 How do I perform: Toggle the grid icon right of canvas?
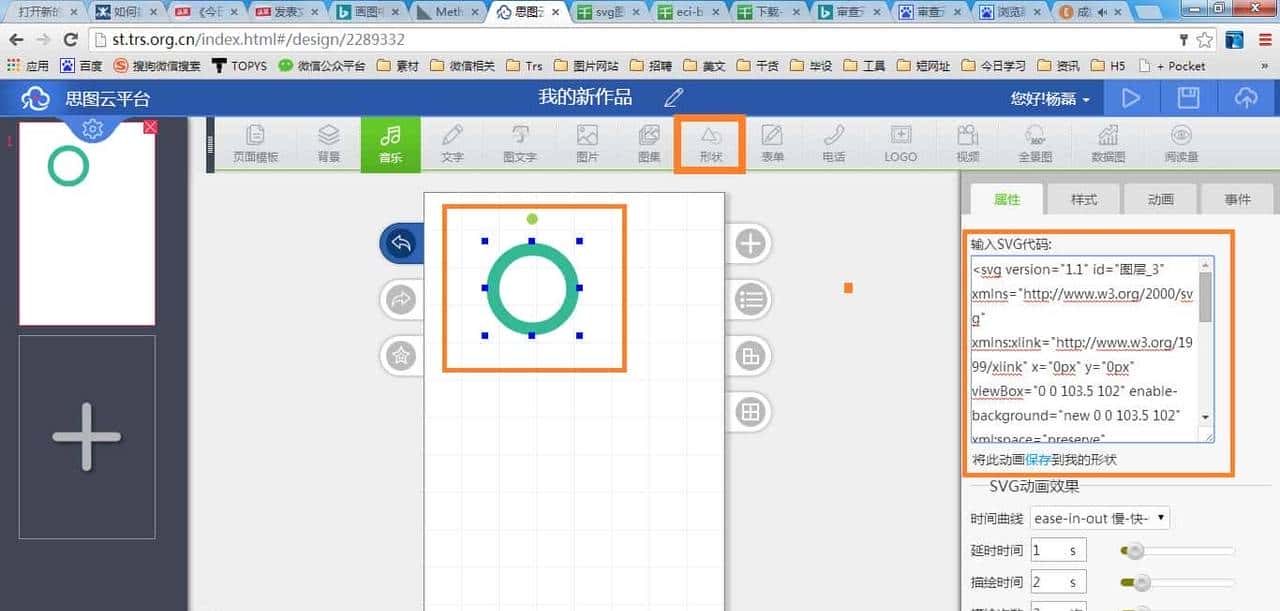click(750, 411)
